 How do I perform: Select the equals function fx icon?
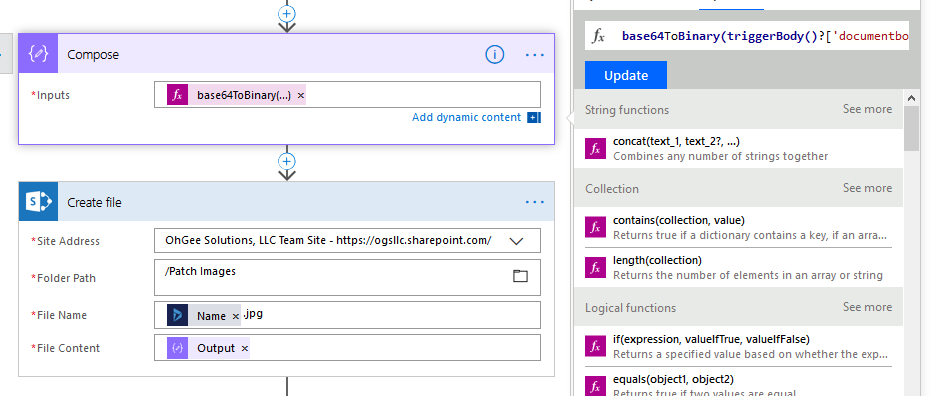point(595,385)
